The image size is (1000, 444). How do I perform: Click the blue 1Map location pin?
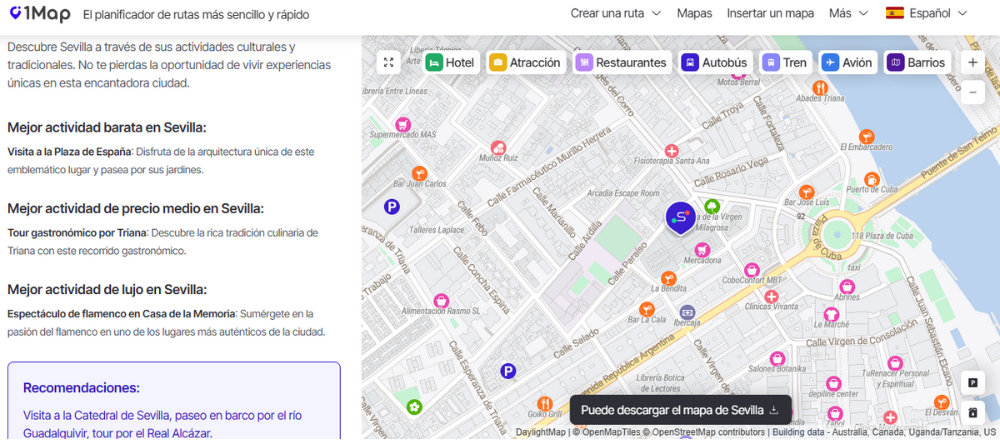[x=681, y=218]
